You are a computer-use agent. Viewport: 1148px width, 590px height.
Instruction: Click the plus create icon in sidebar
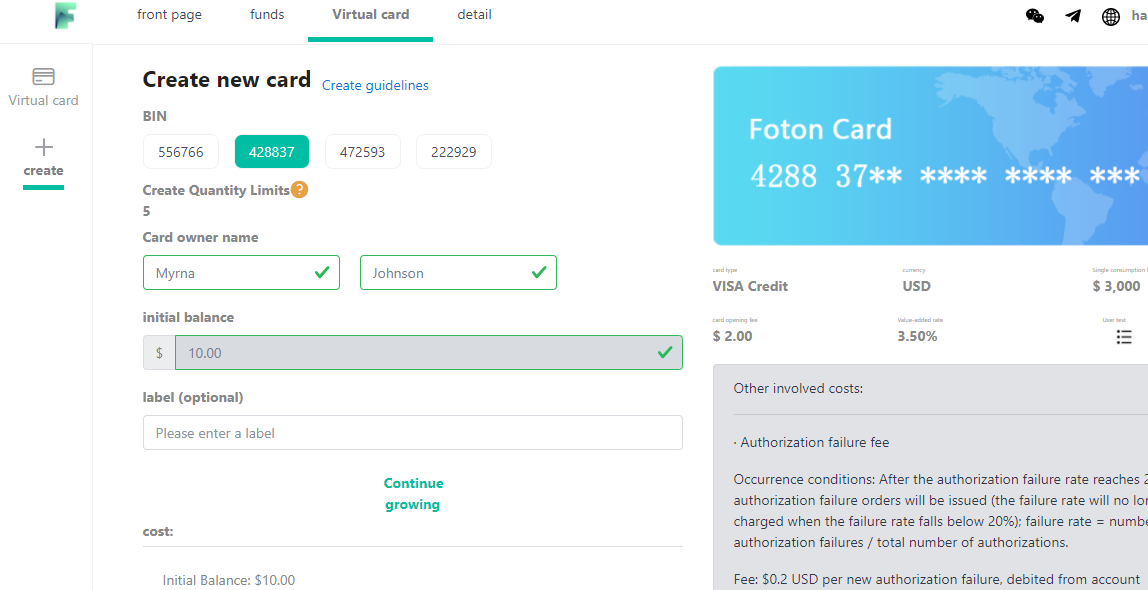point(43,148)
